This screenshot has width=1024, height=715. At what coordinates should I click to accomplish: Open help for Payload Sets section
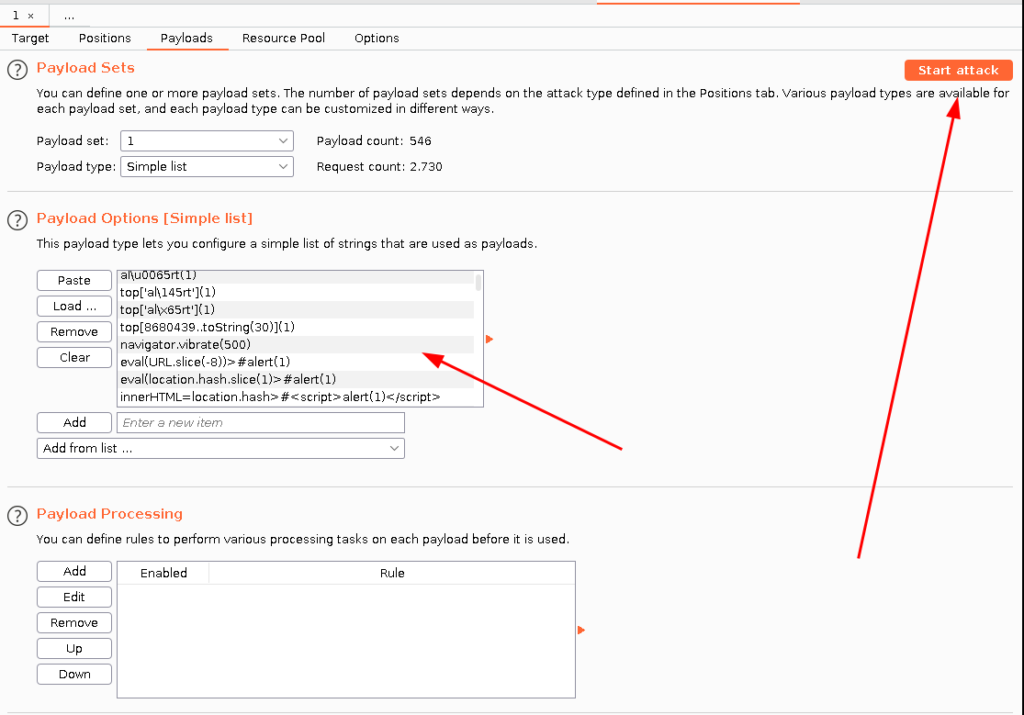pos(17,69)
